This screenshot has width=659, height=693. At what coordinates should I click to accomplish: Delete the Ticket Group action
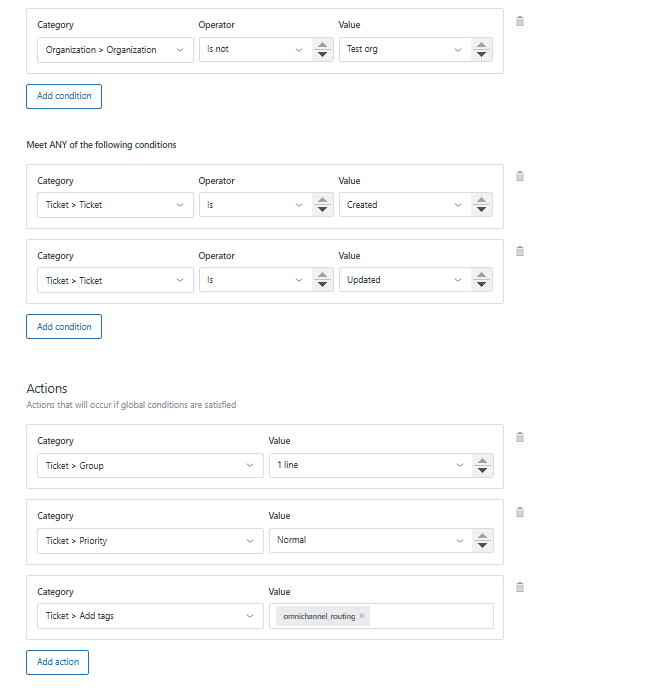tap(519, 438)
